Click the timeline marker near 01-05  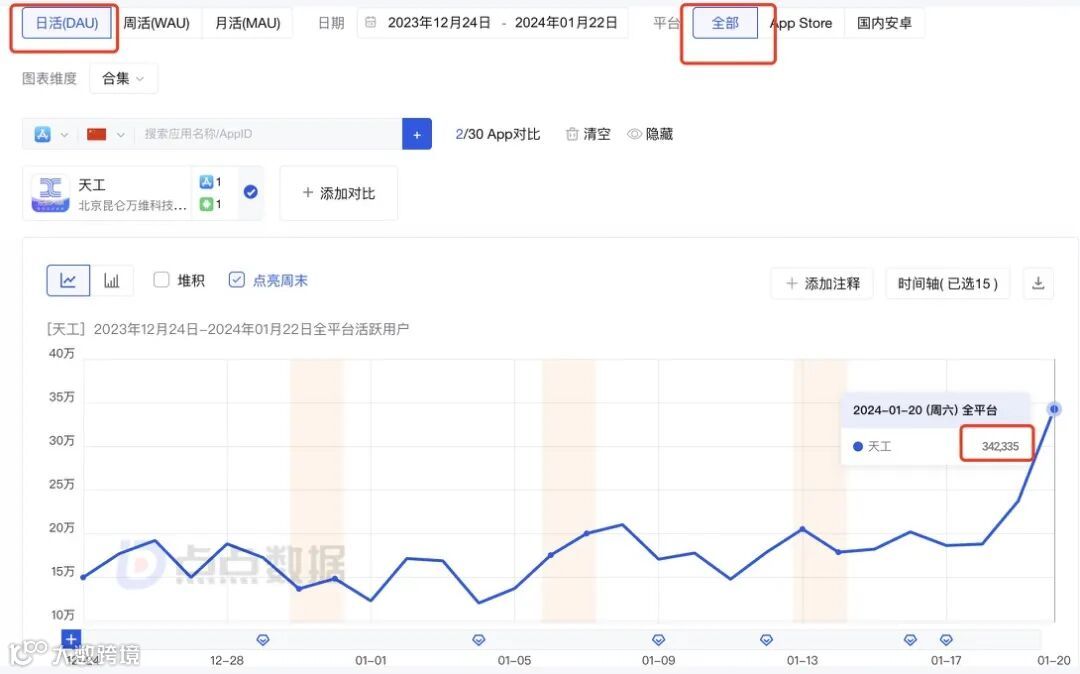[x=479, y=640]
